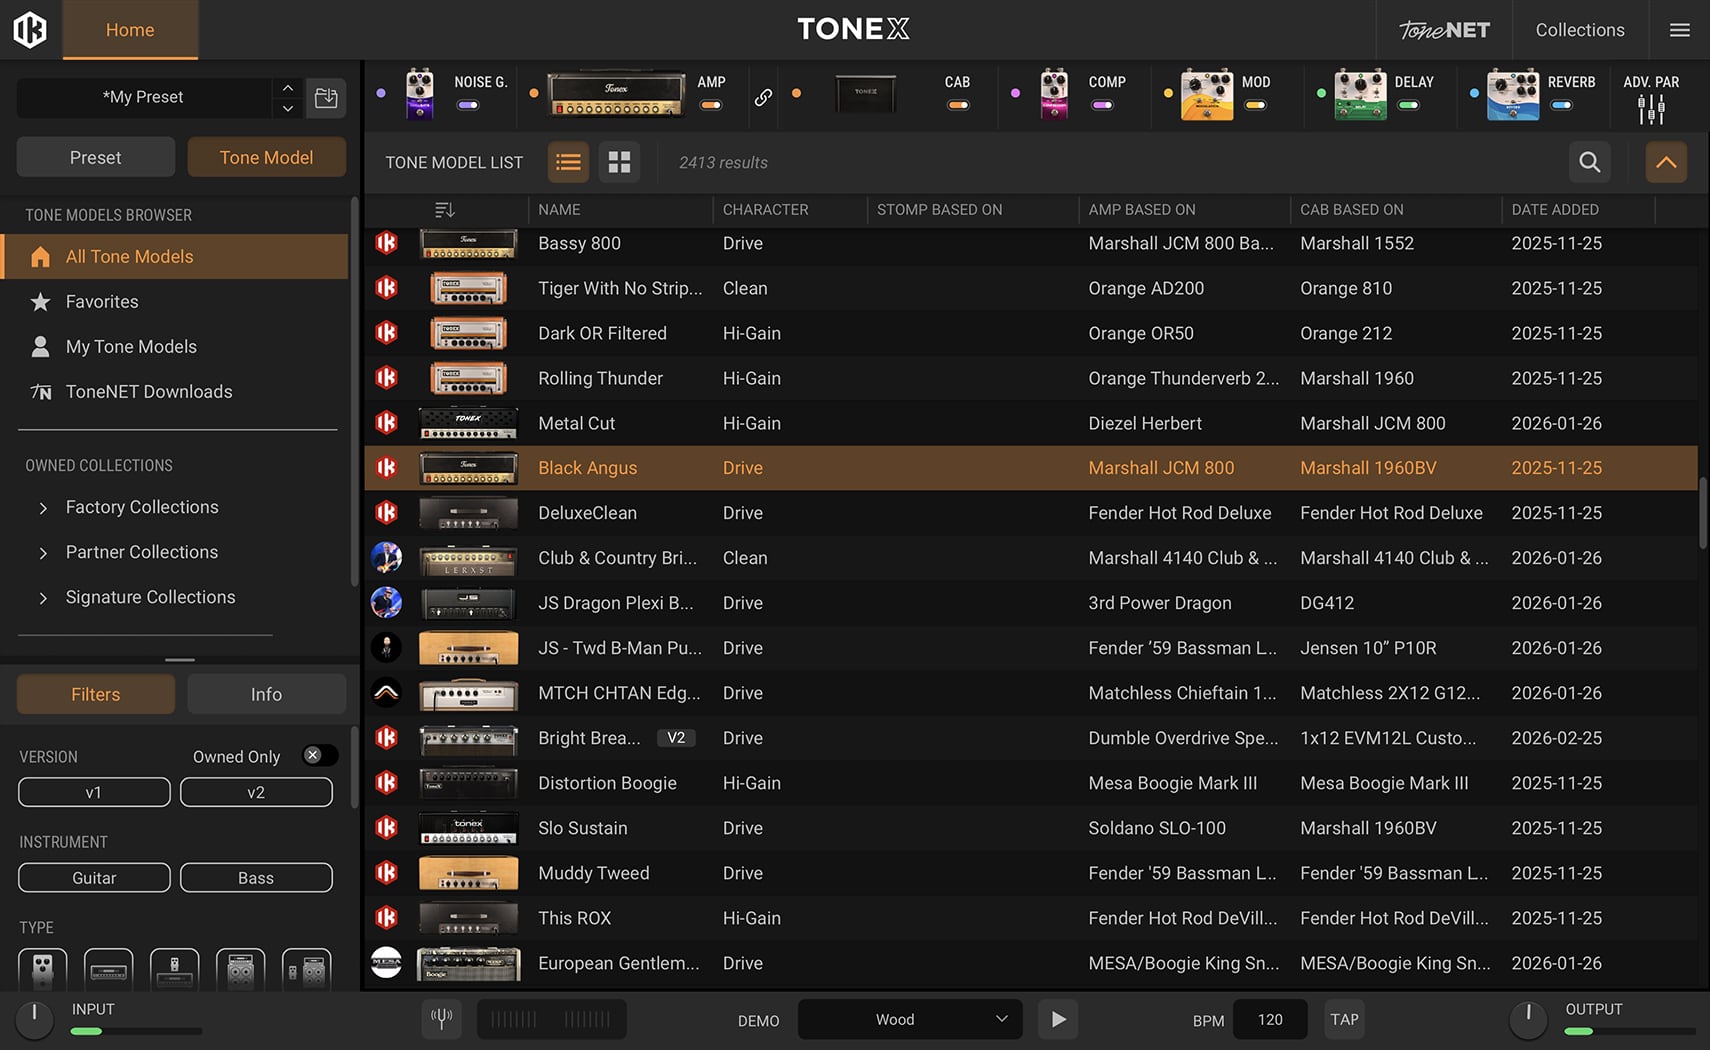Open the Wood demo dropdown
Screen dimensions: 1710x1050
pyautogui.click(x=909, y=1019)
